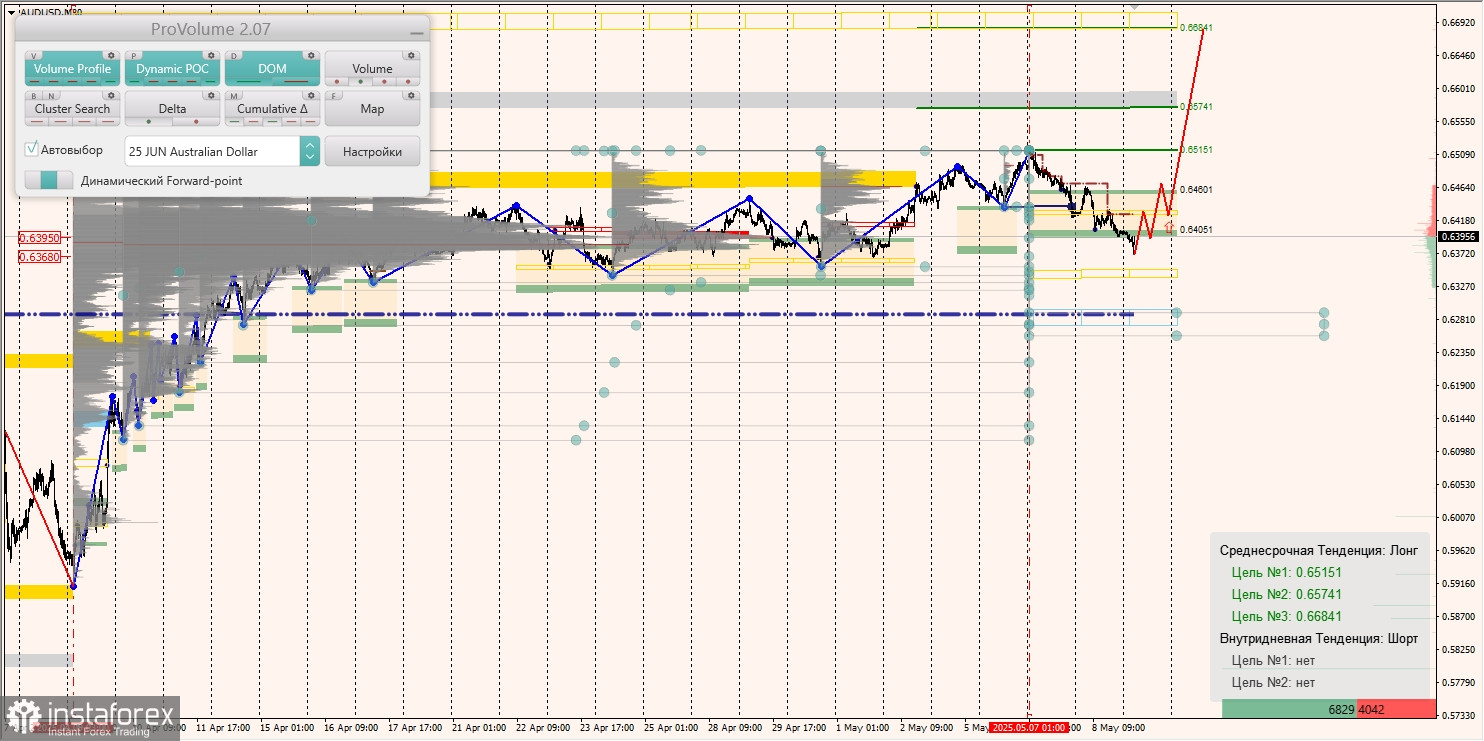Open Volume gear settings

(x=411, y=55)
